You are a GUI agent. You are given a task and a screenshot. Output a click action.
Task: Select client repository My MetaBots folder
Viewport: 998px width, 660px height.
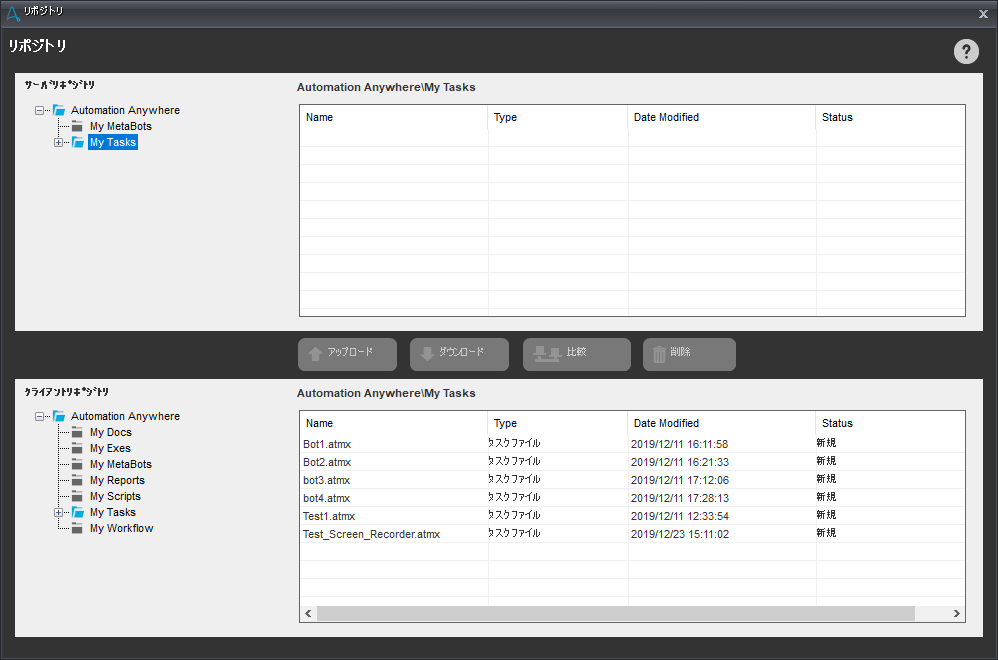[121, 464]
